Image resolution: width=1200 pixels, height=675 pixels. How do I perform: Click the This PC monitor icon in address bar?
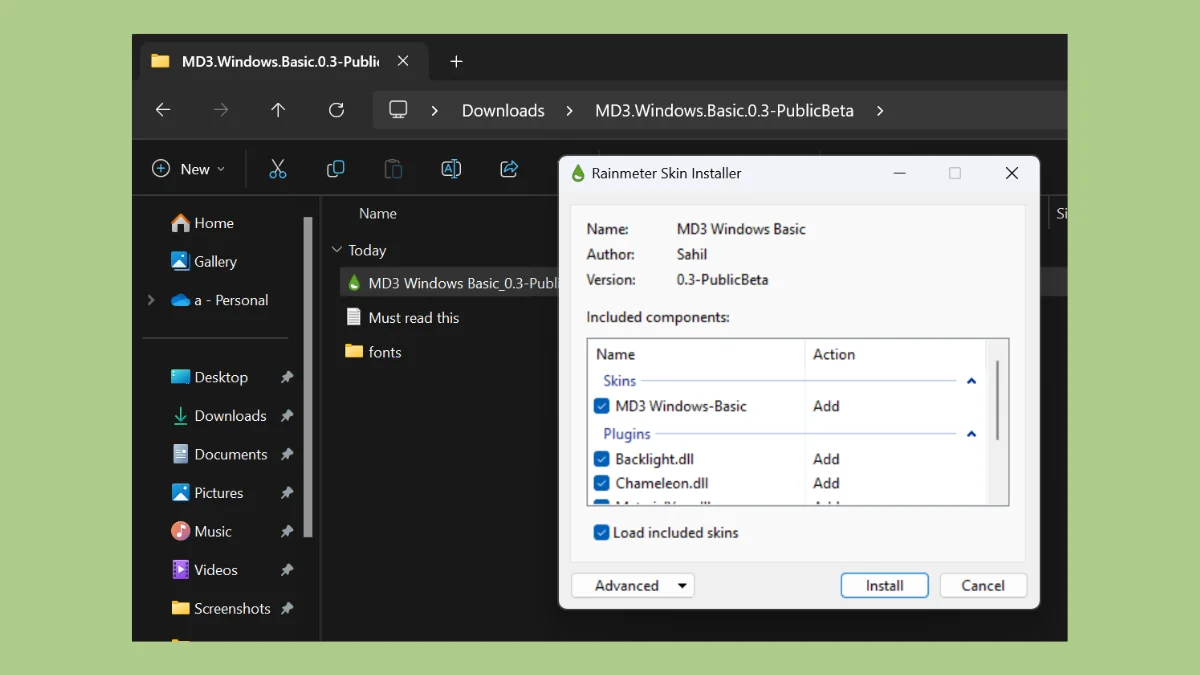(x=398, y=110)
